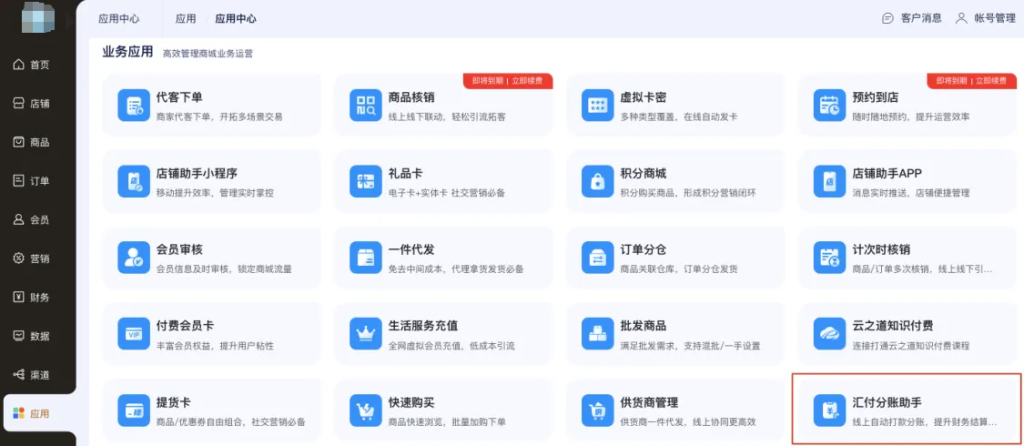This screenshot has height=446, width=1024.
Task: Click 丰富会员权益，提升用户粘性 text
Action: click(215, 345)
